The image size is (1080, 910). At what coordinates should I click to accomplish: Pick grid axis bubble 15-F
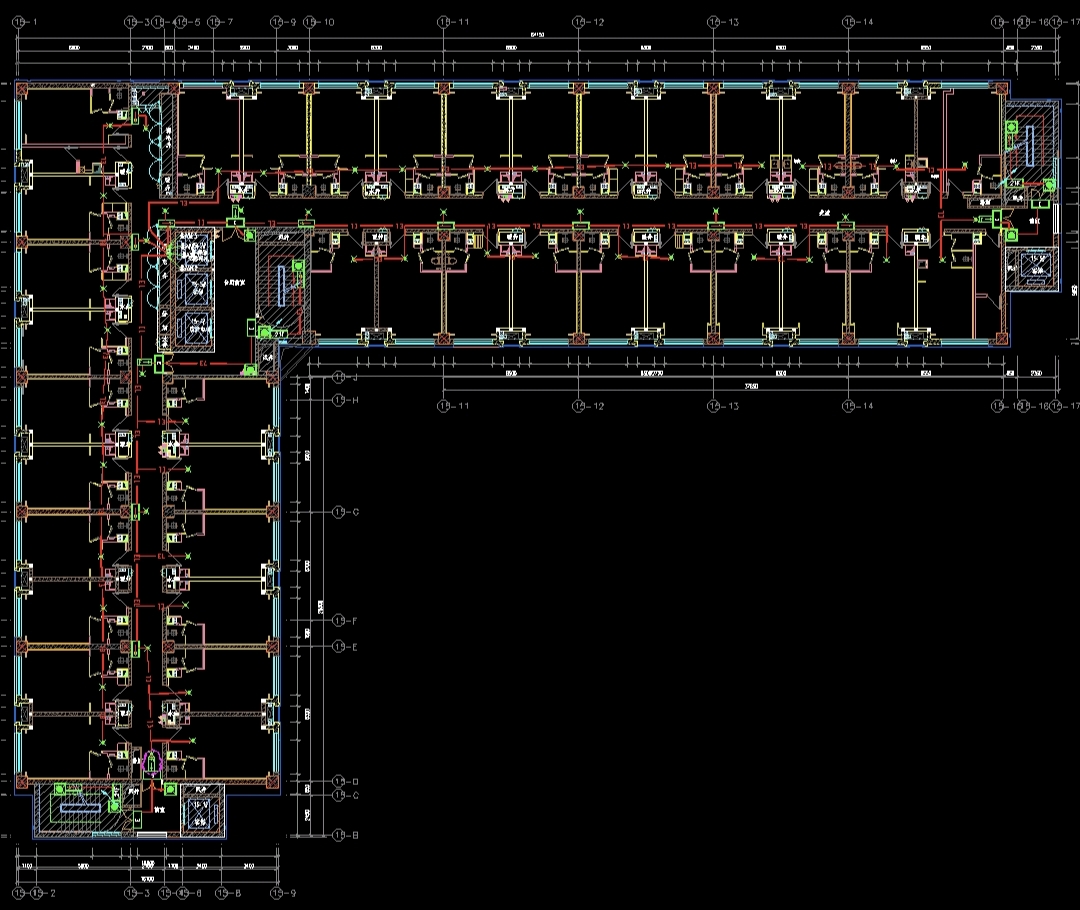338,620
